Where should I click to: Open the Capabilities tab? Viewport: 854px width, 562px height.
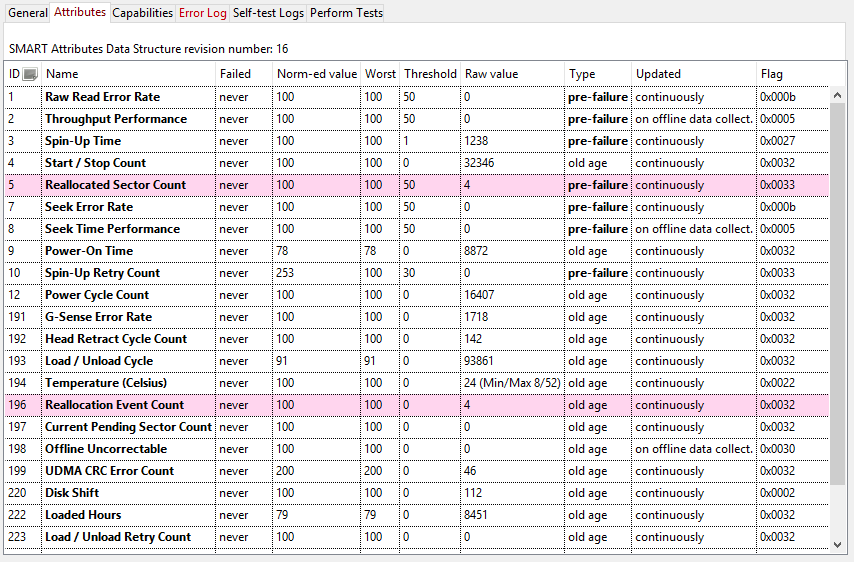[142, 13]
